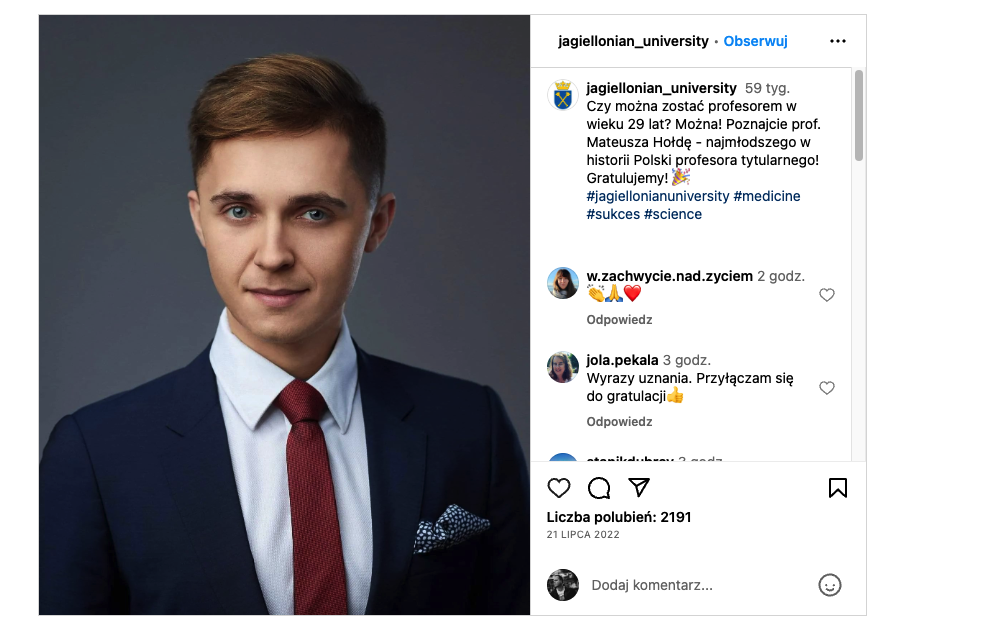The width and height of the screenshot is (983, 623).
Task: Open the three-dot more options menu
Action: (838, 41)
